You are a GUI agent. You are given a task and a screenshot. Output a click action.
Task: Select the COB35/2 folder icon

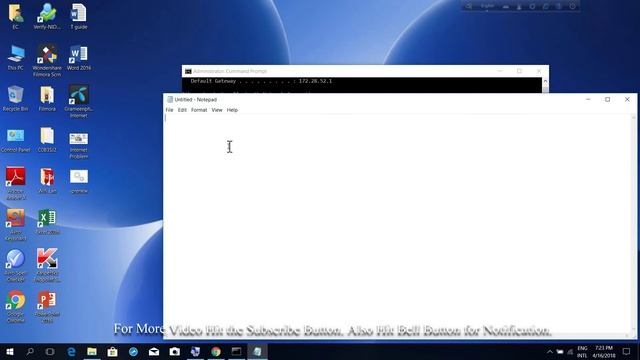tap(47, 140)
